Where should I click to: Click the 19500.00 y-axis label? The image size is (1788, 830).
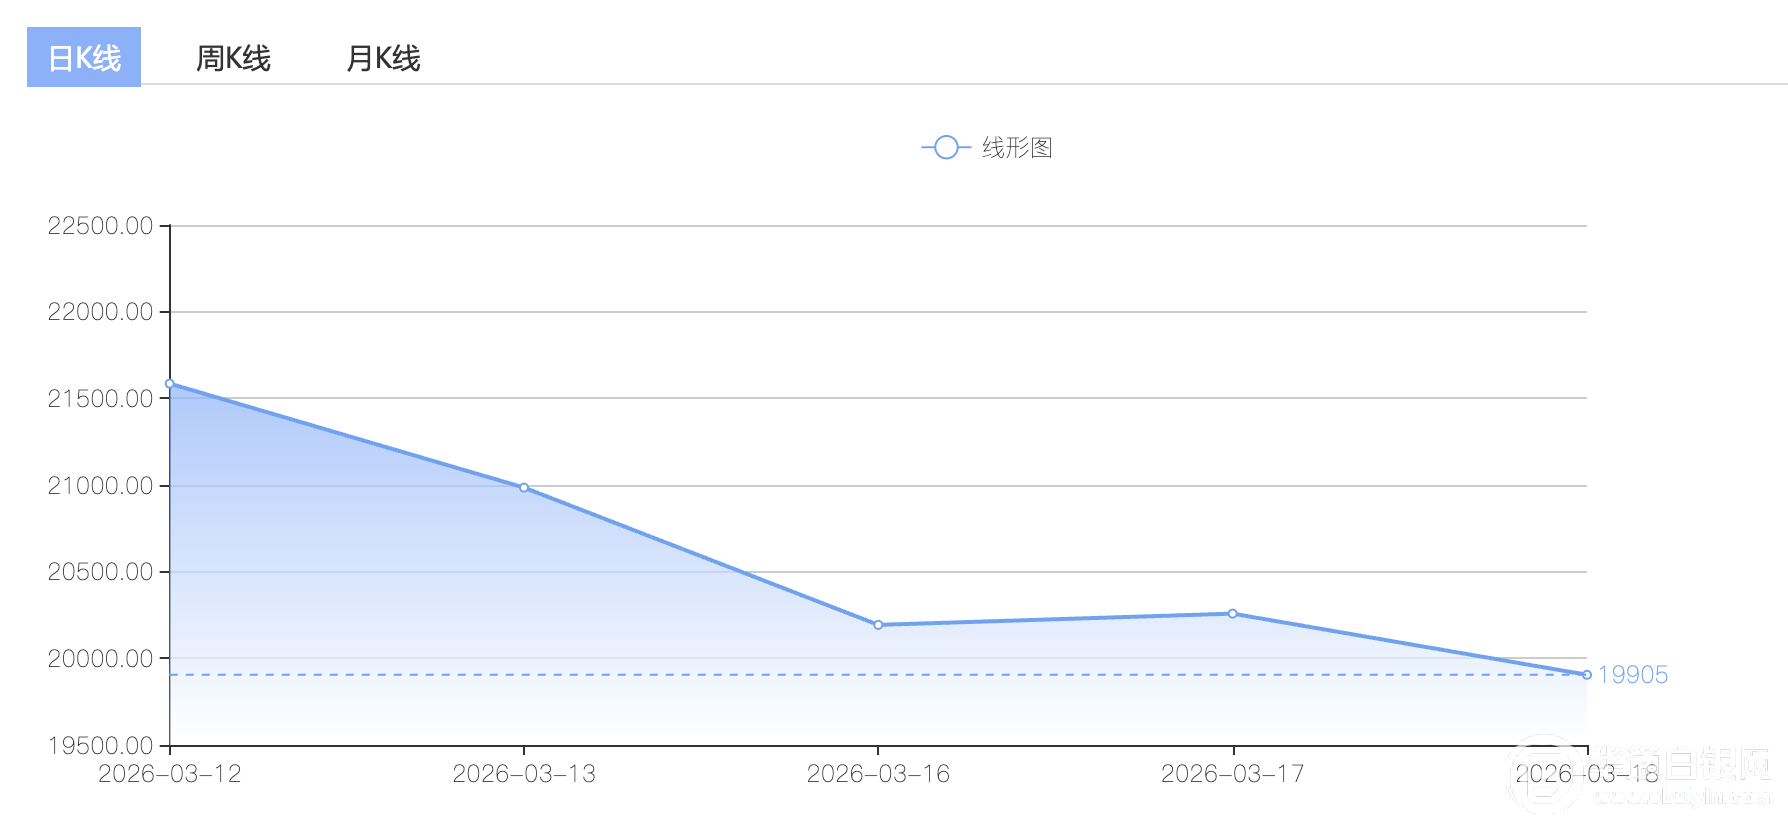point(100,745)
